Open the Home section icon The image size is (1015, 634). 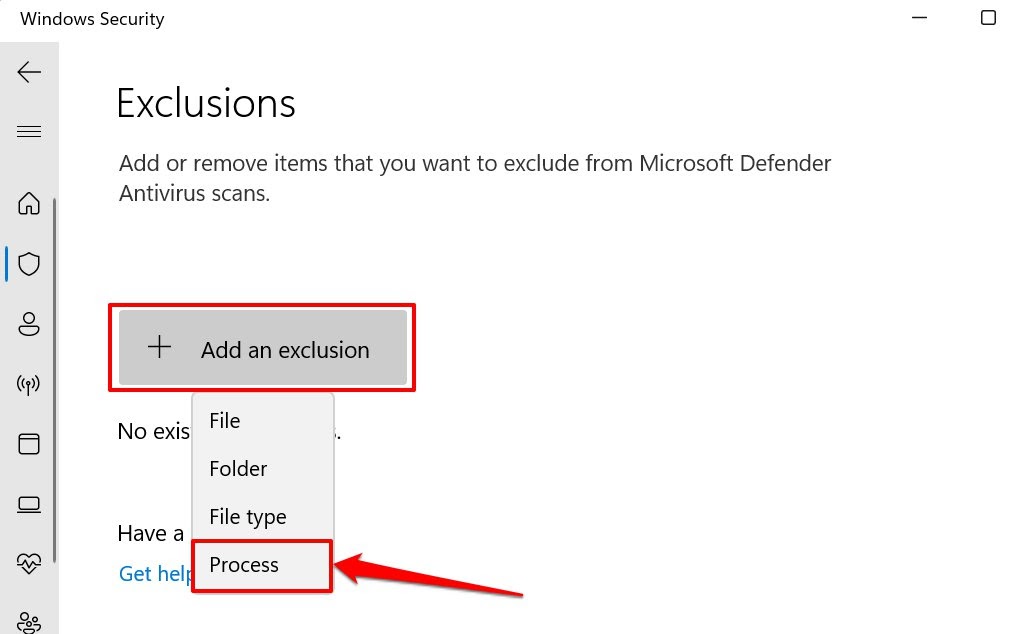click(29, 204)
